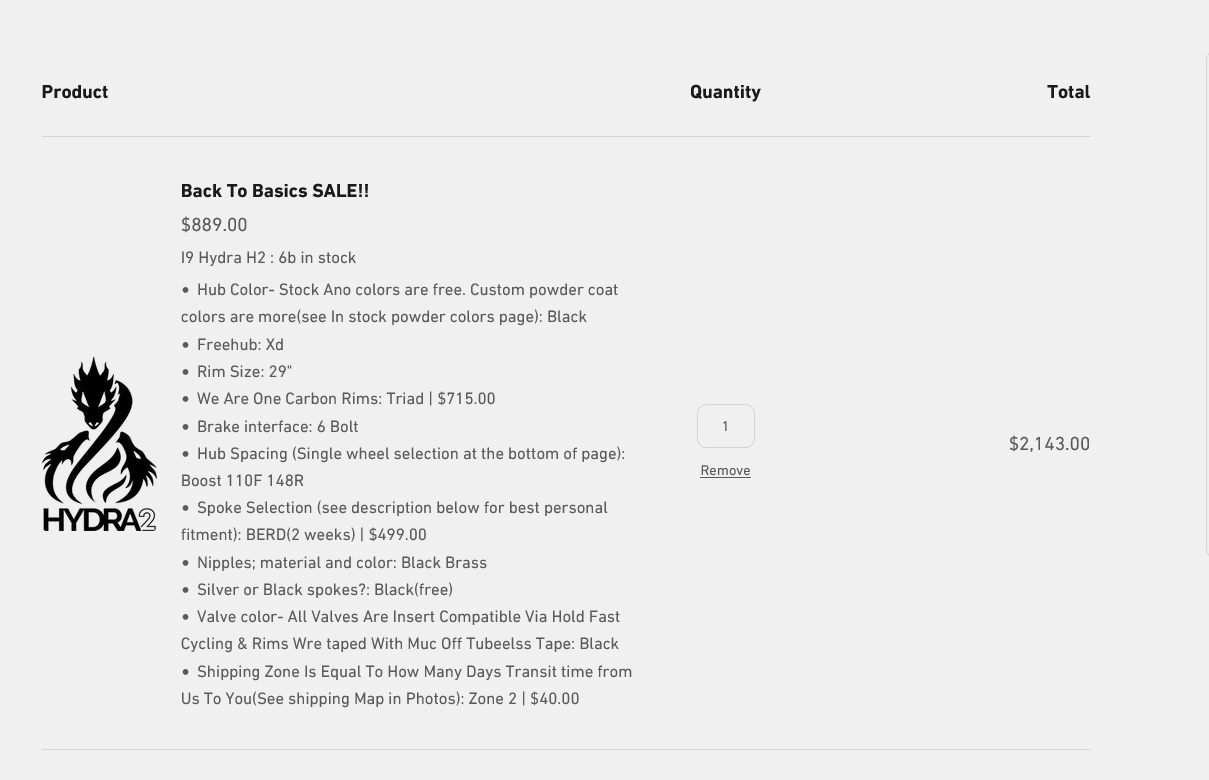Click the Freehub: Xd option line

point(232,344)
